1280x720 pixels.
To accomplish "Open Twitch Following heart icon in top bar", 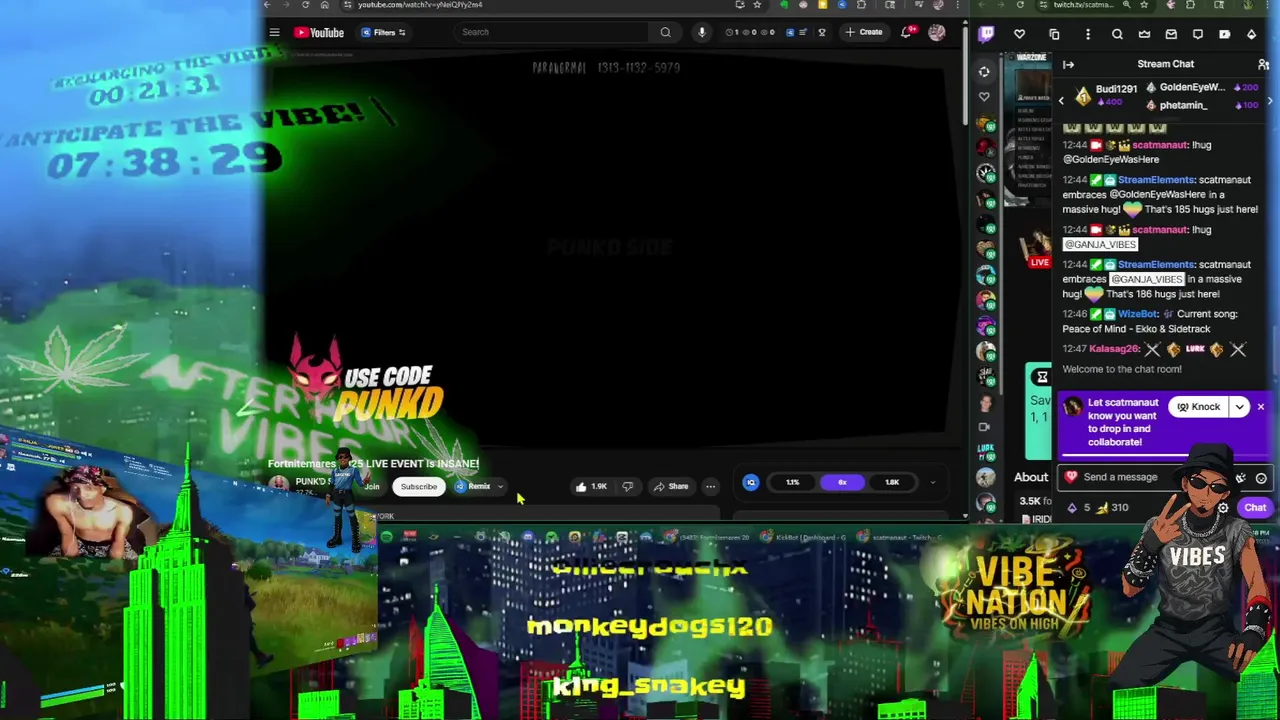I will click(1019, 34).
